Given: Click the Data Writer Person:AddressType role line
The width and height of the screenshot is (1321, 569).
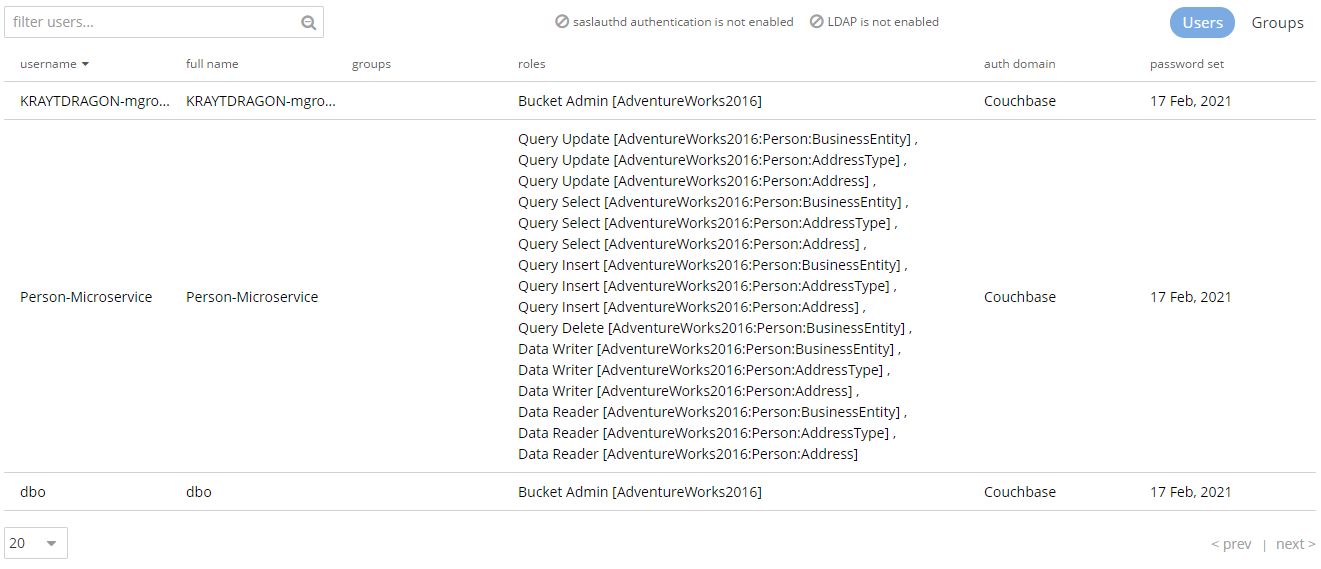Looking at the screenshot, I should pyautogui.click(x=700, y=370).
